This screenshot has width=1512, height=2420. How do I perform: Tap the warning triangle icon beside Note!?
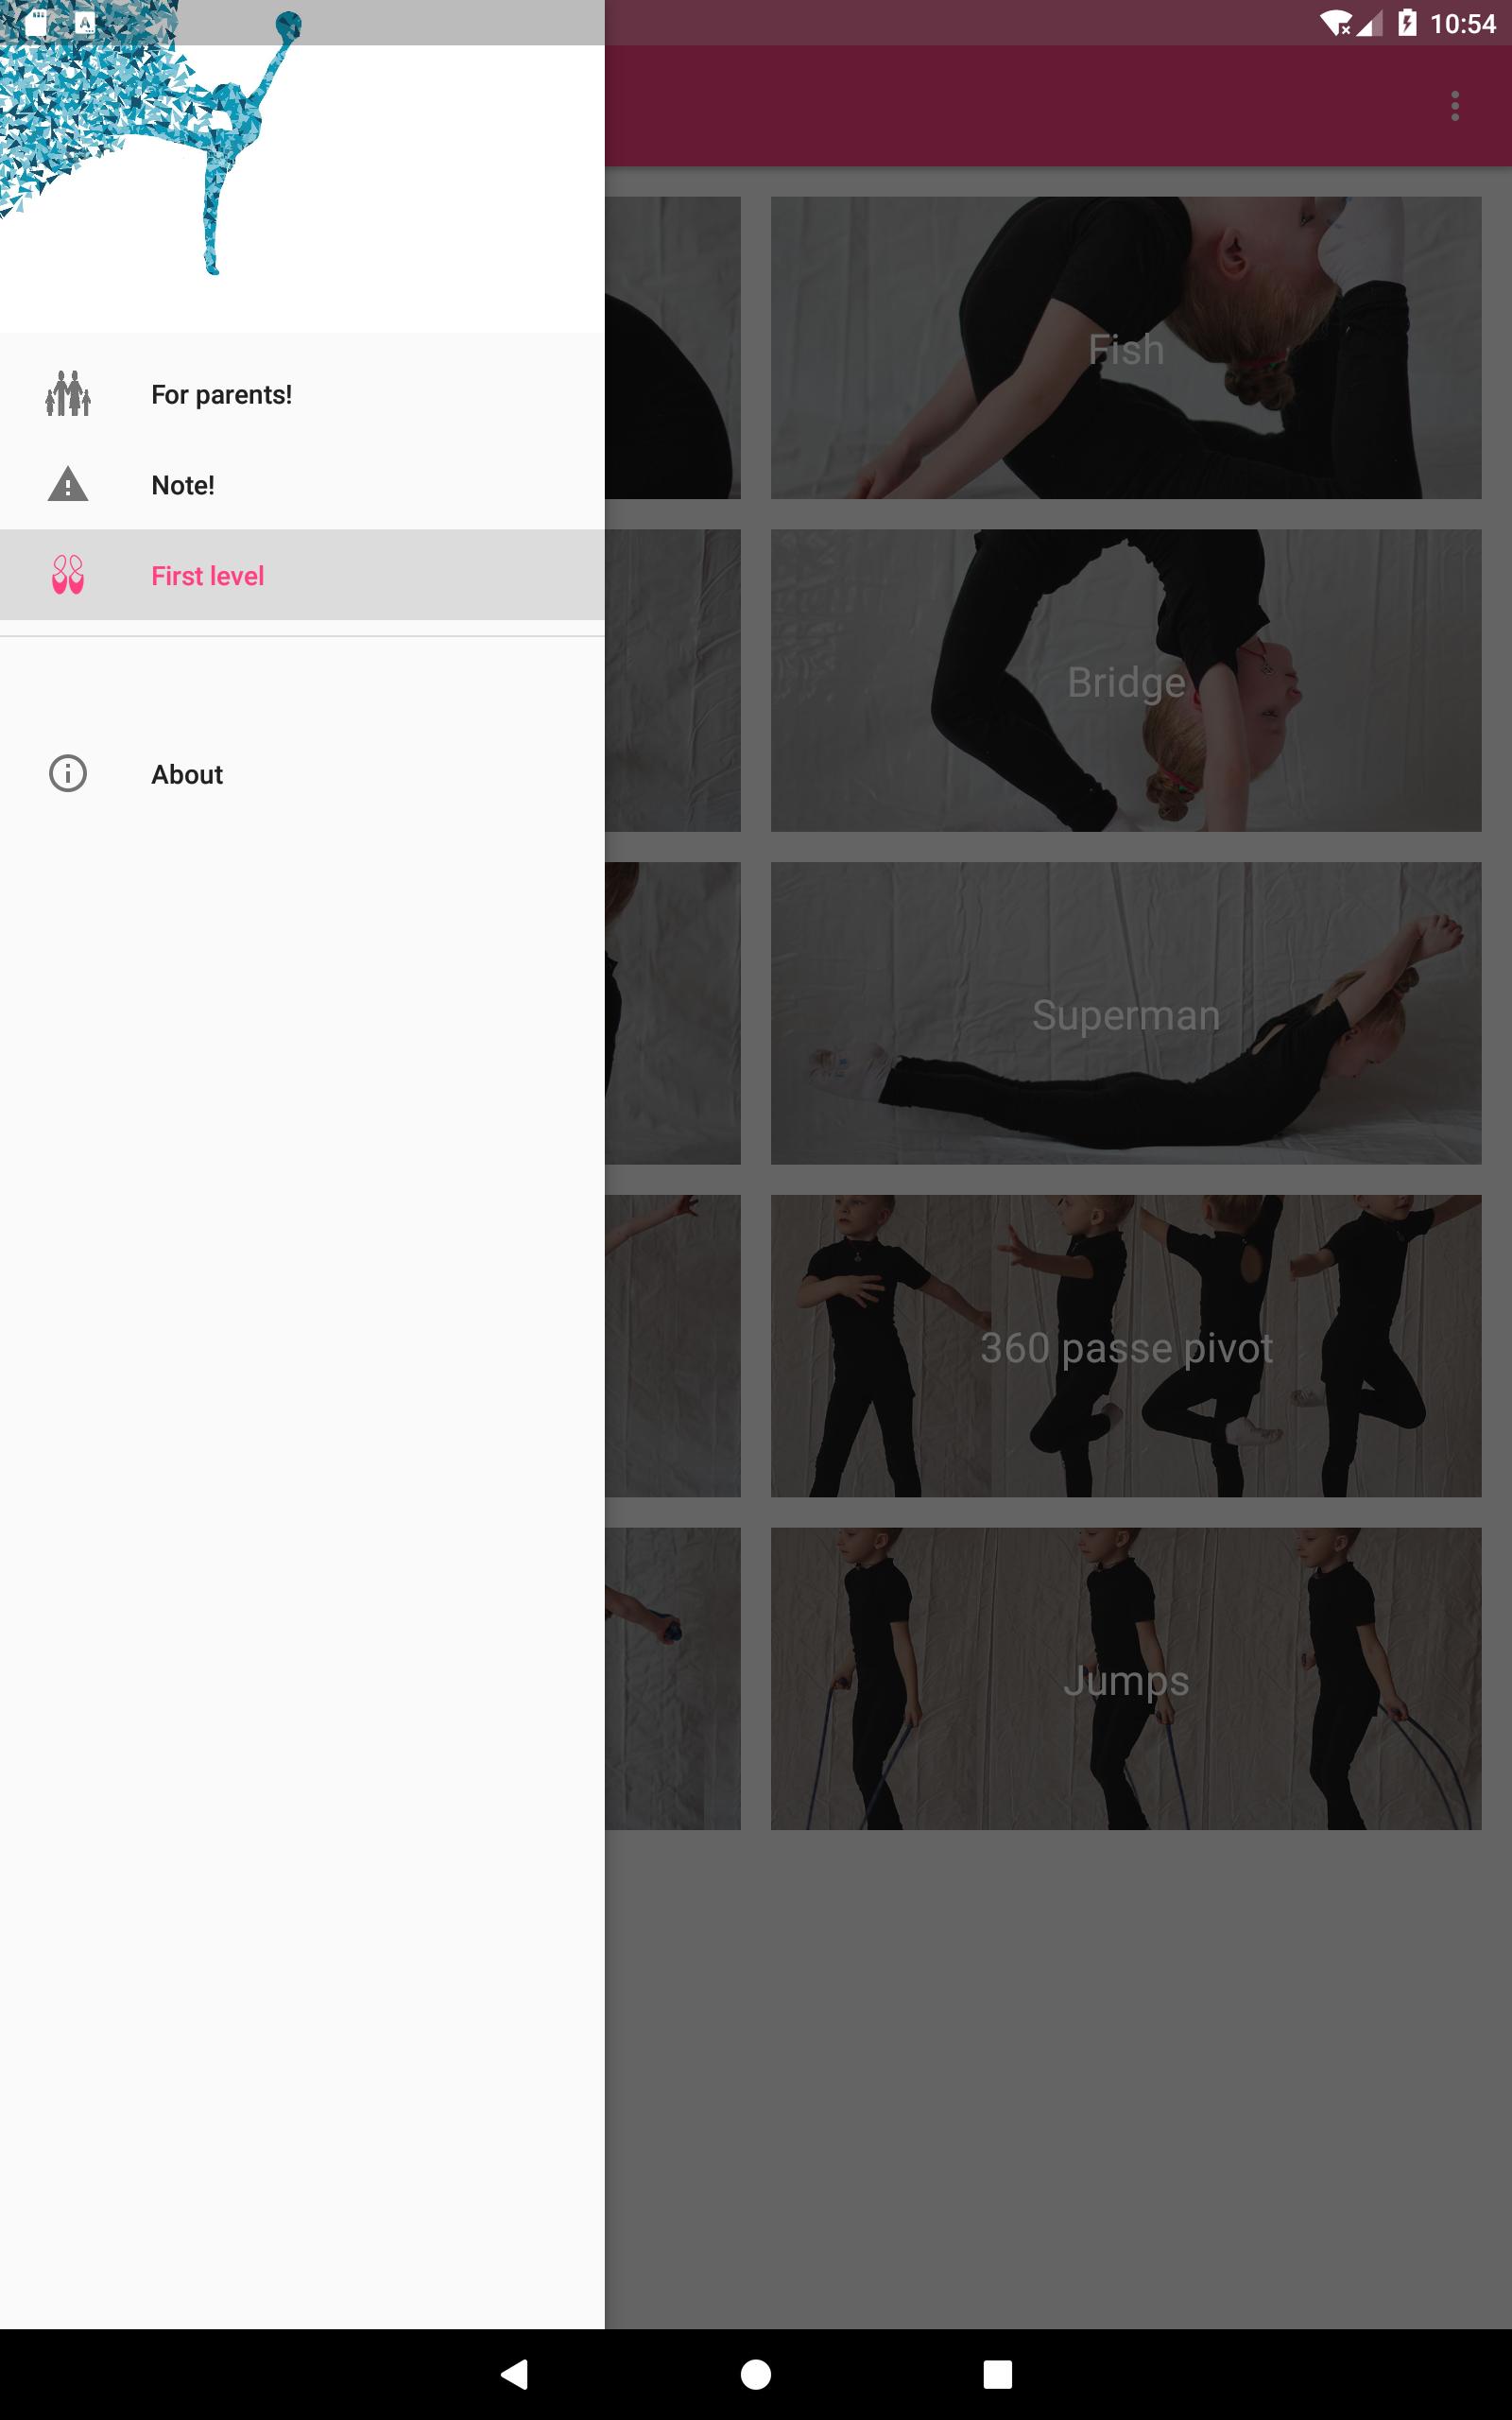(68, 484)
